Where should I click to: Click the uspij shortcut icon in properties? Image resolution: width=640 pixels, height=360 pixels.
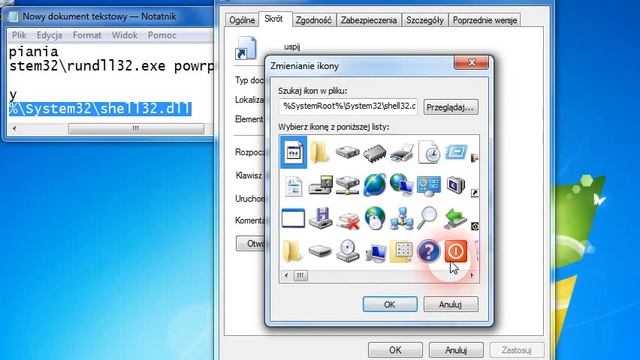coord(246,48)
